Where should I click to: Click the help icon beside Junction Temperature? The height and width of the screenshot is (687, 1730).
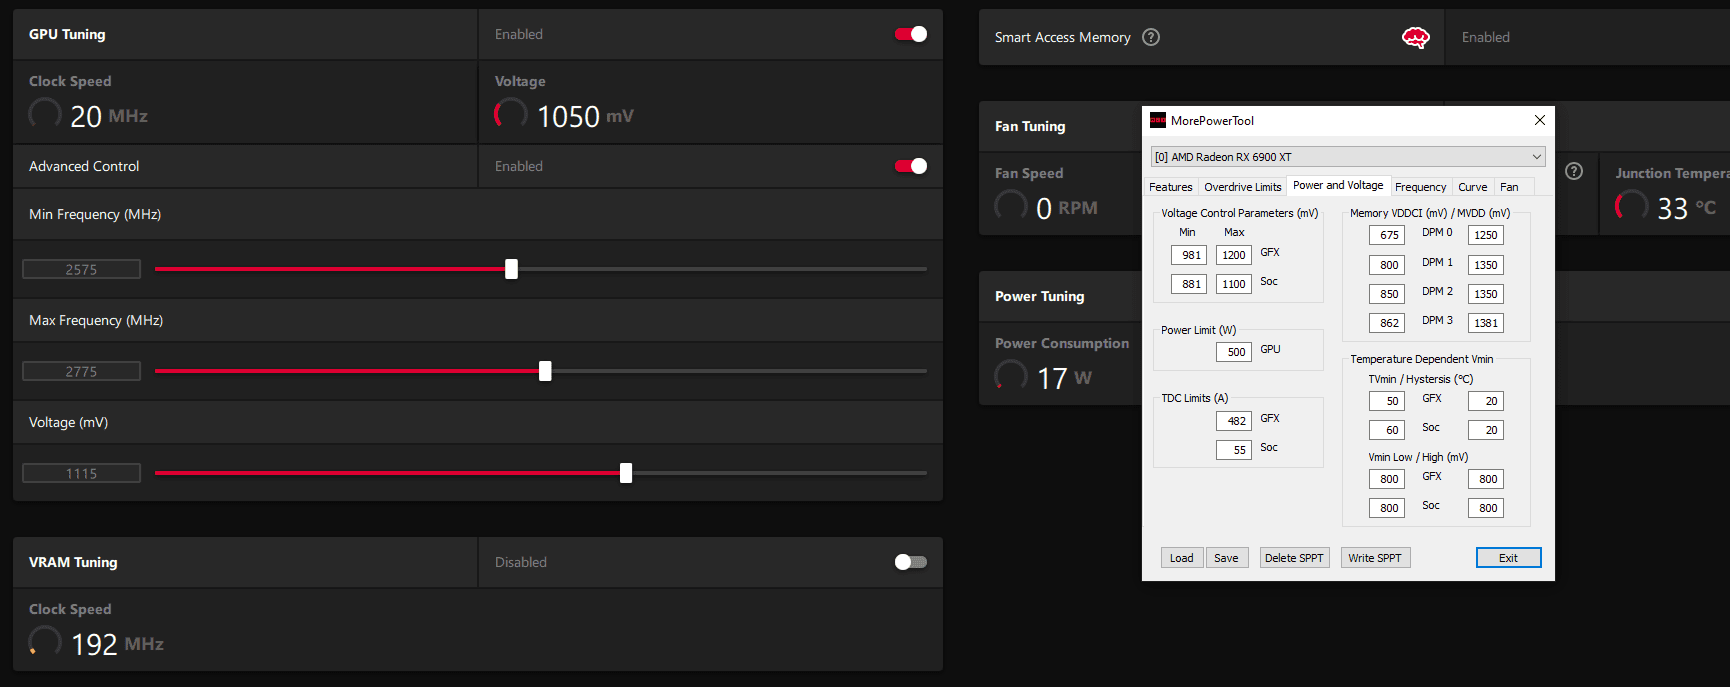click(x=1574, y=171)
